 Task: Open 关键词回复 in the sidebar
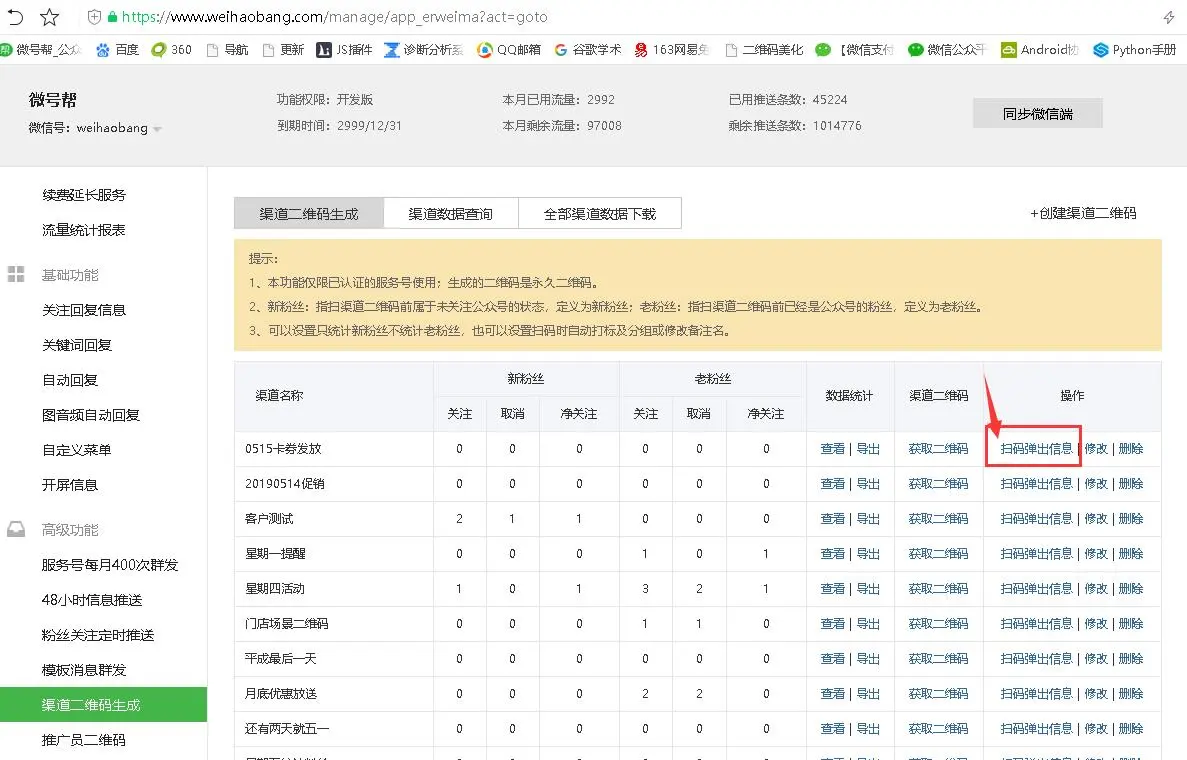[77, 345]
